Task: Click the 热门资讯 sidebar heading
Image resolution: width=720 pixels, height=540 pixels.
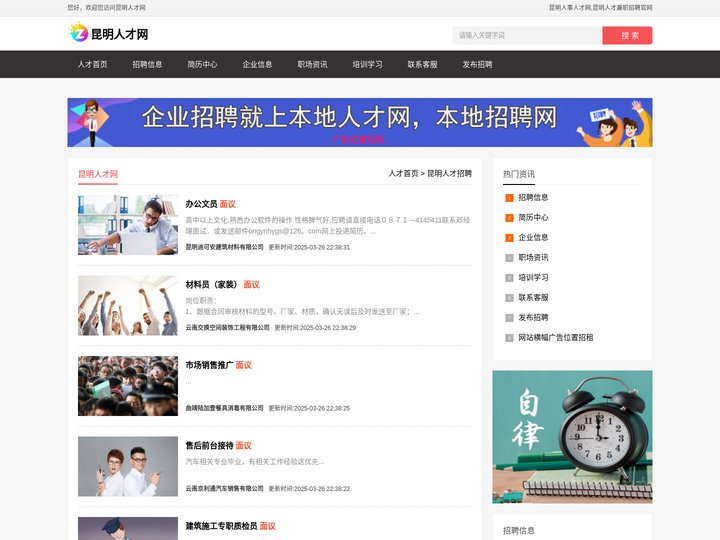Action: 519,174
